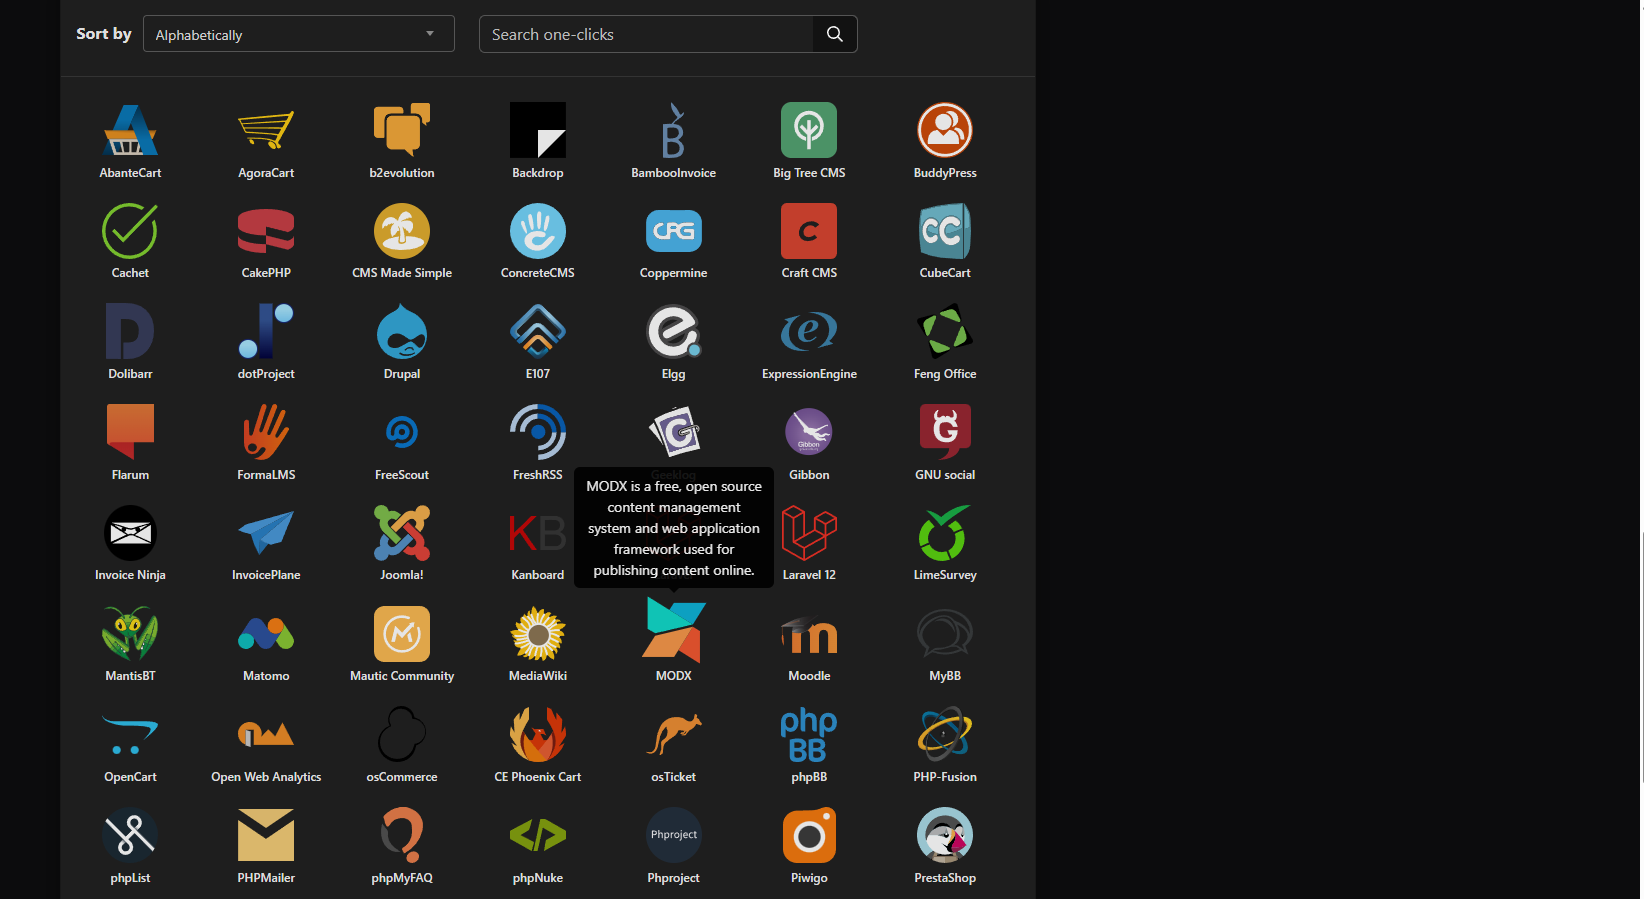The image size is (1644, 899).
Task: Select the Mautic Community icon
Action: click(402, 634)
